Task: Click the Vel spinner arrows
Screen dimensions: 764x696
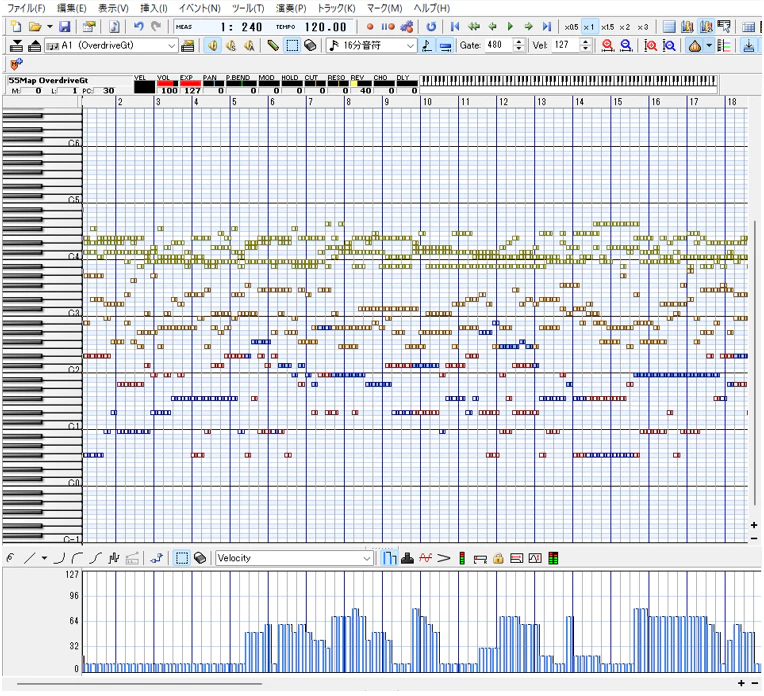Action: tap(586, 45)
